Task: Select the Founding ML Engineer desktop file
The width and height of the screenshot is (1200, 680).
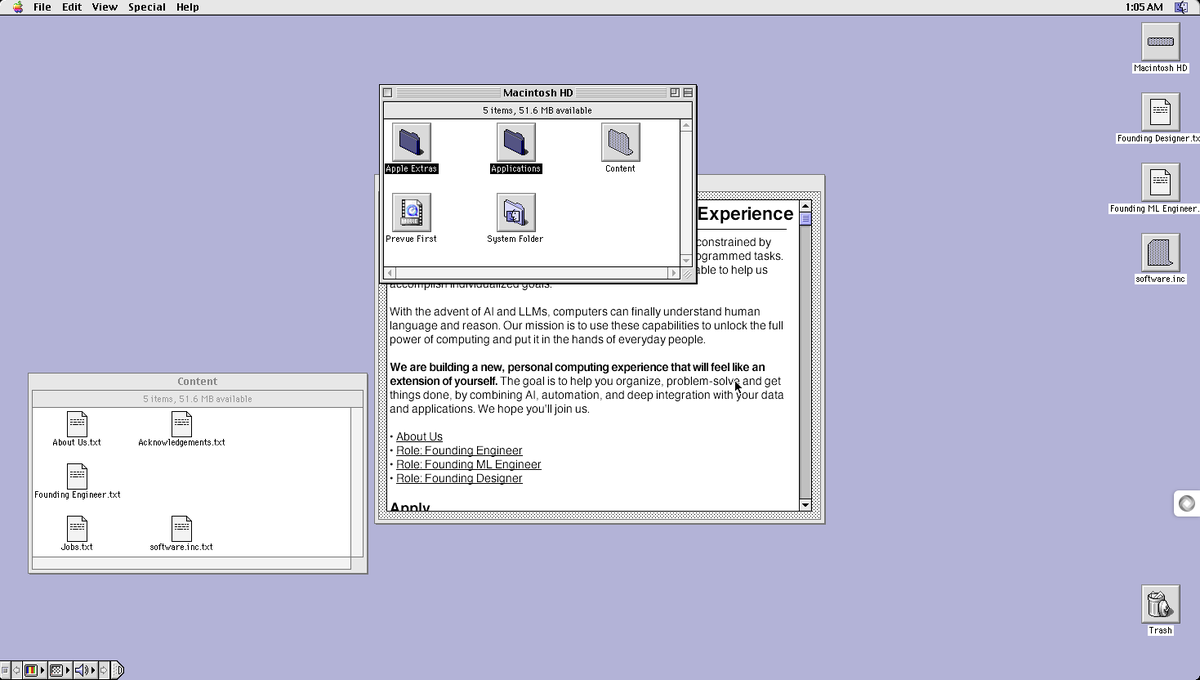Action: [x=1160, y=182]
